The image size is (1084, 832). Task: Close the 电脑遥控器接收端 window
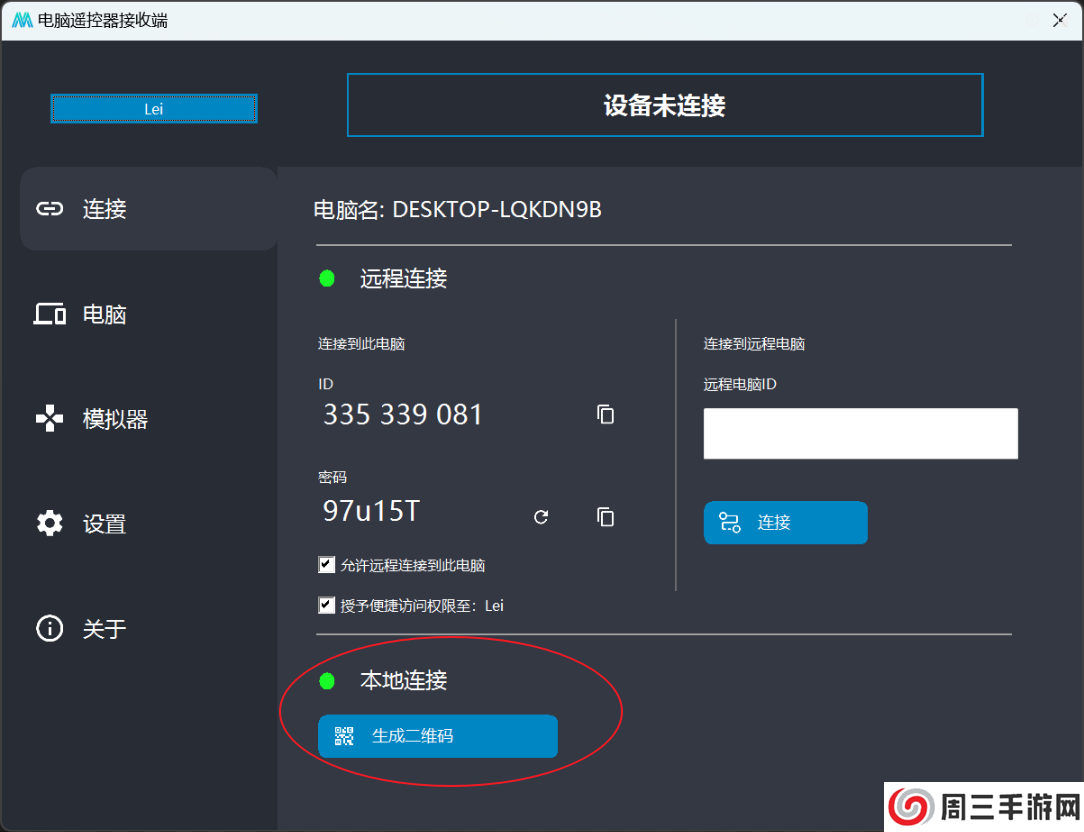coord(1059,20)
